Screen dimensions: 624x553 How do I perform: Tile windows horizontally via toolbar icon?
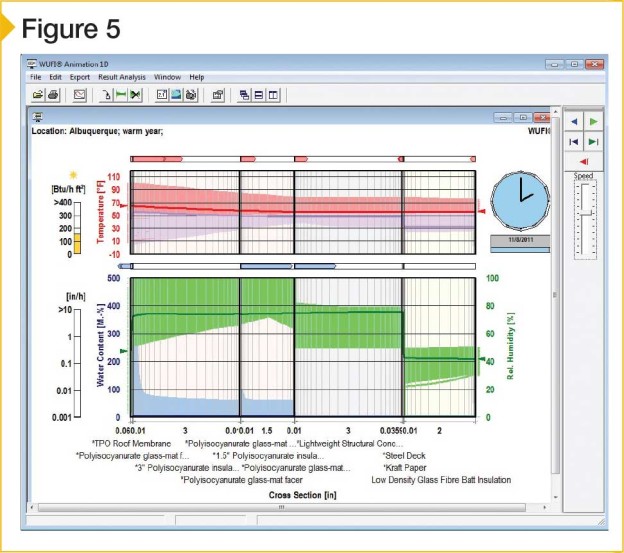pyautogui.click(x=259, y=95)
